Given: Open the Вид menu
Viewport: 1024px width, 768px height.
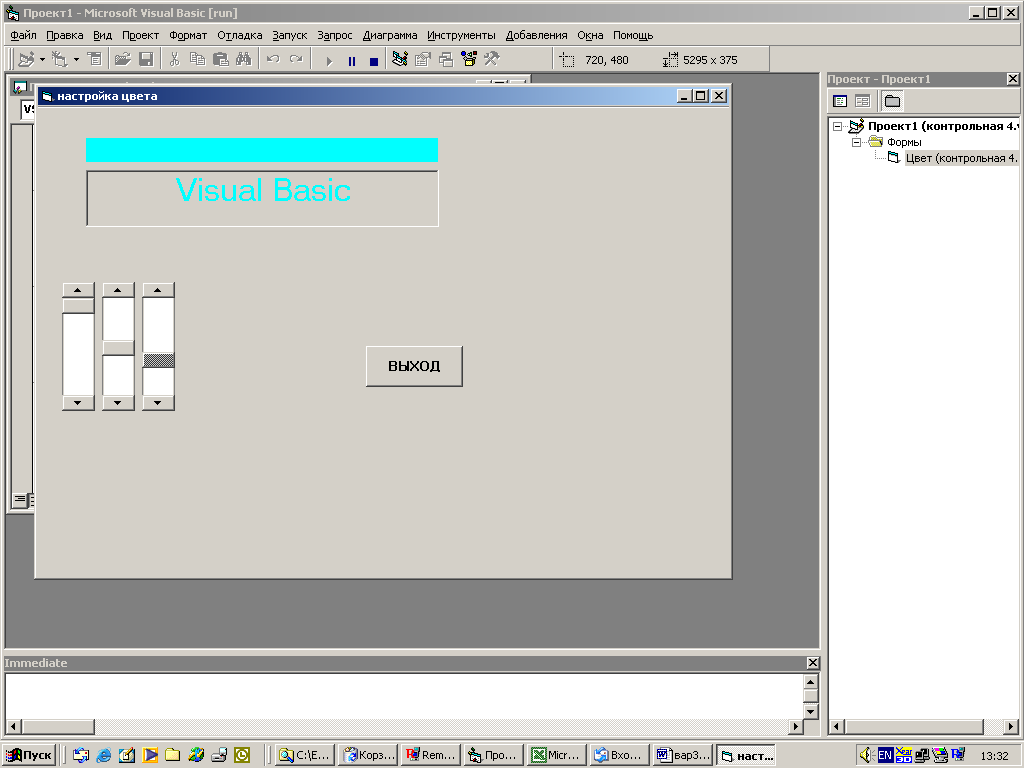Looking at the screenshot, I should (x=103, y=35).
